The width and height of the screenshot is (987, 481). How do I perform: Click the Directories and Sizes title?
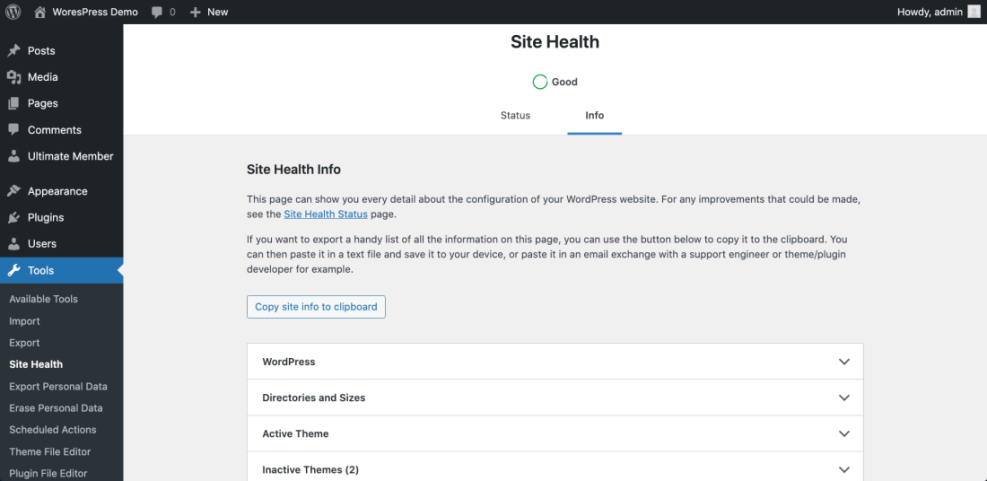click(x=313, y=398)
